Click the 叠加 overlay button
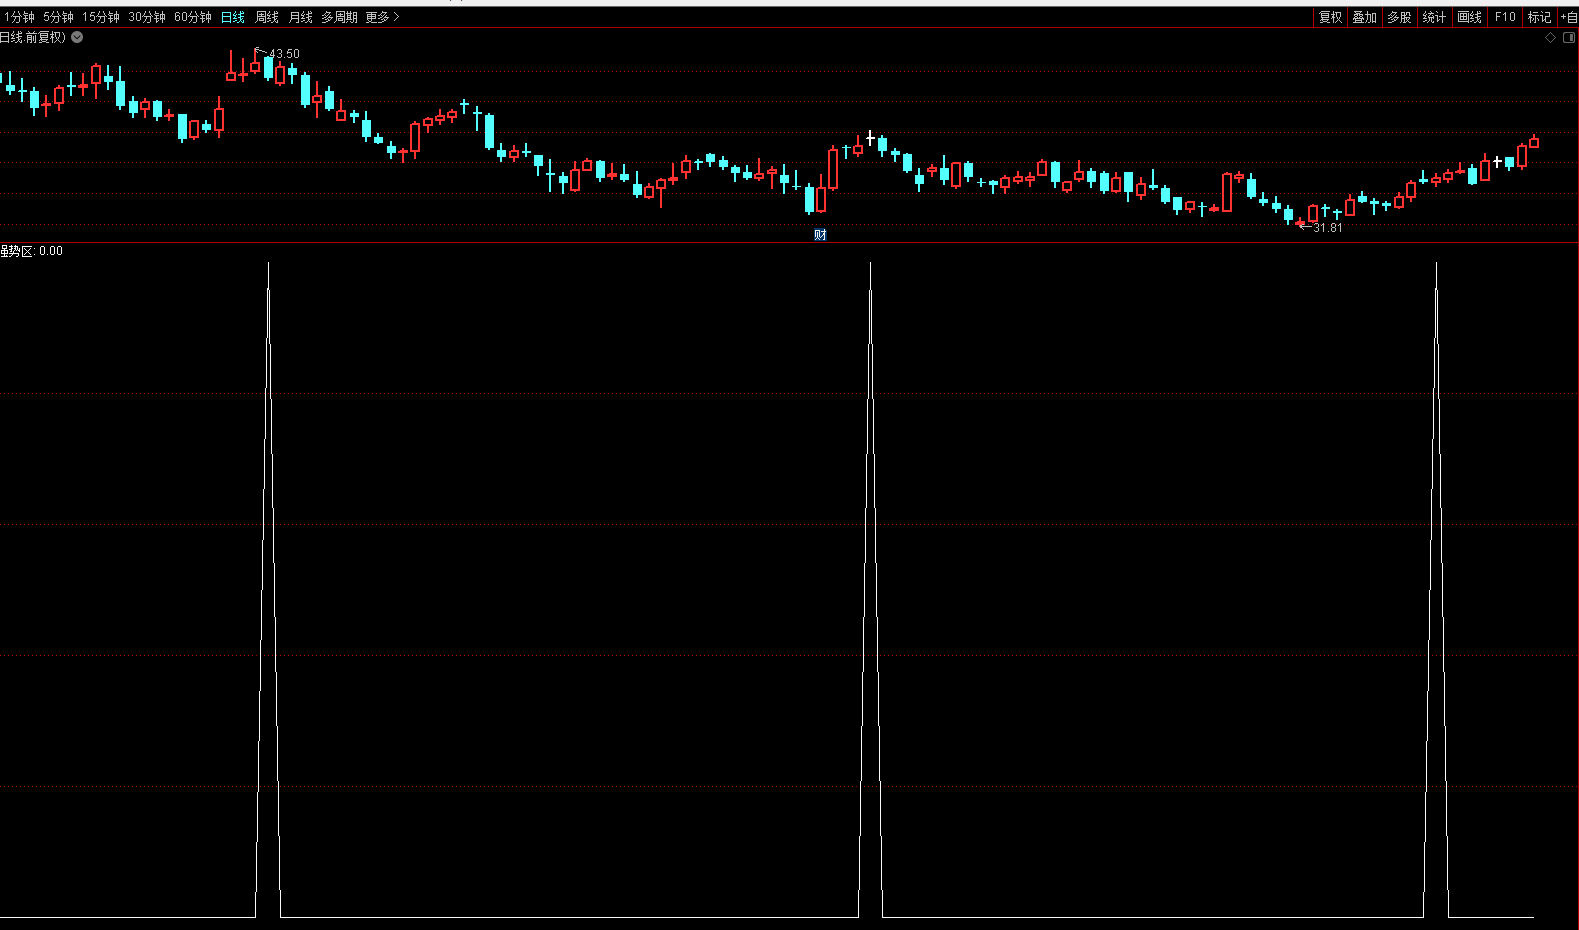Viewport: 1579px width, 930px height. click(1364, 17)
